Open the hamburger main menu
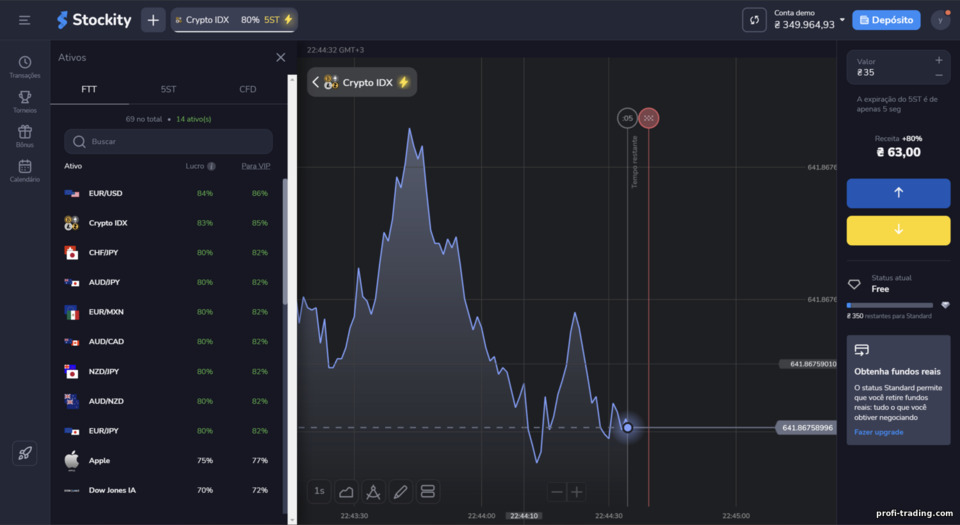 pos(24,20)
